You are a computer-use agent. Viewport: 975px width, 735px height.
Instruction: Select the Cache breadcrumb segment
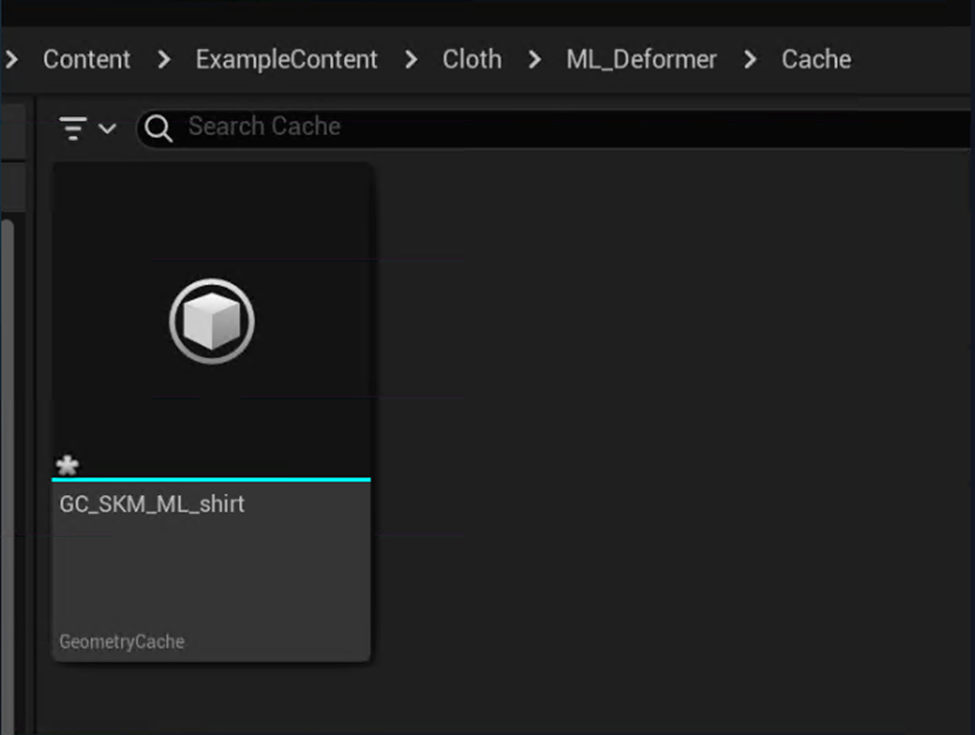point(816,60)
